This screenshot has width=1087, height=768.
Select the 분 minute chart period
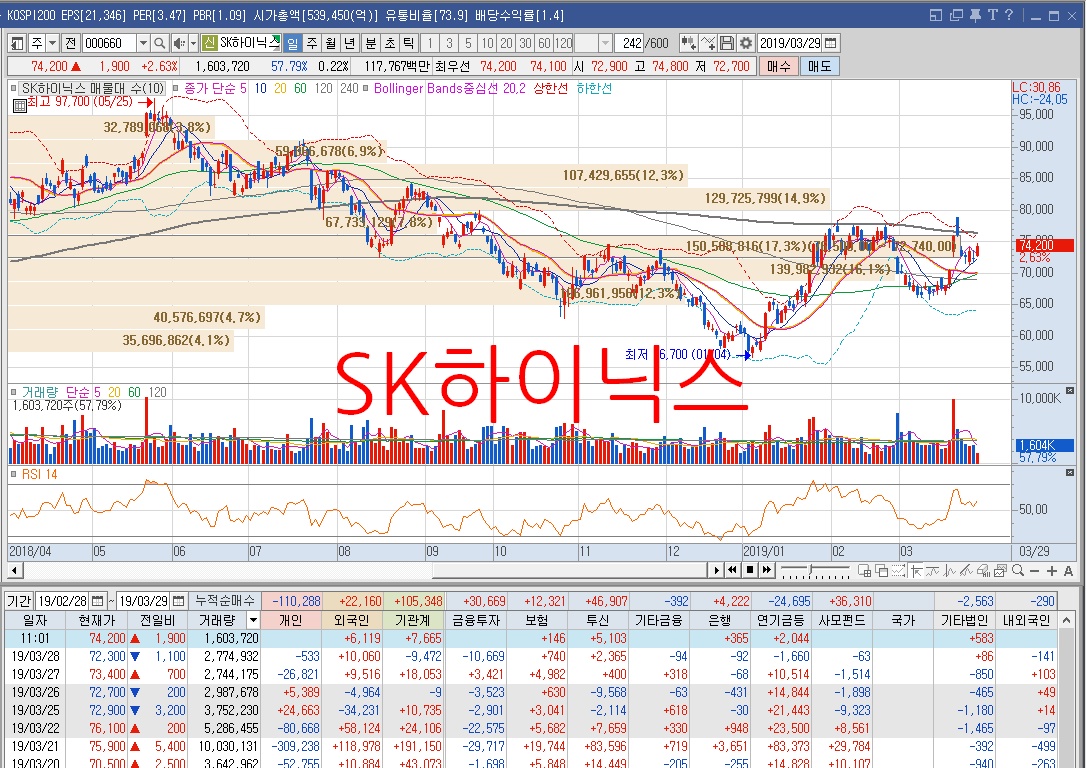[x=371, y=43]
